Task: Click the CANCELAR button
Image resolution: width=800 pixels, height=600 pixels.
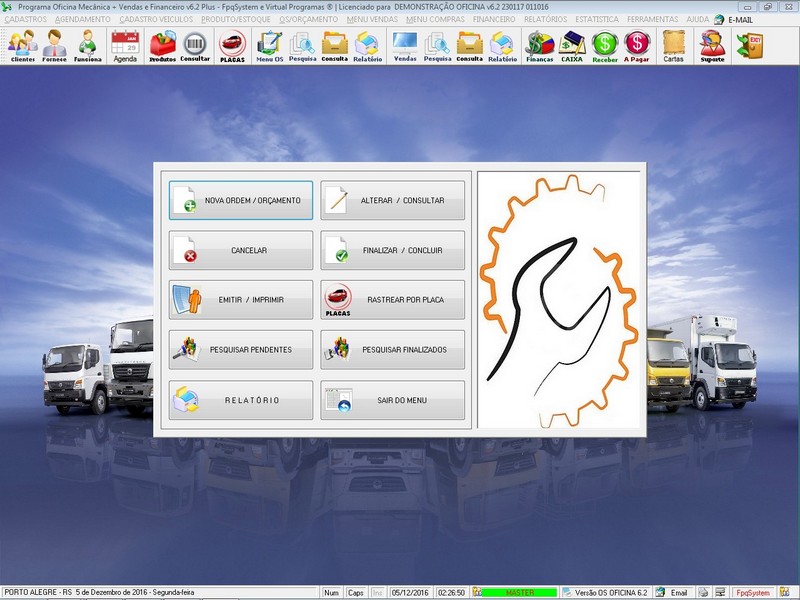Action: [241, 250]
